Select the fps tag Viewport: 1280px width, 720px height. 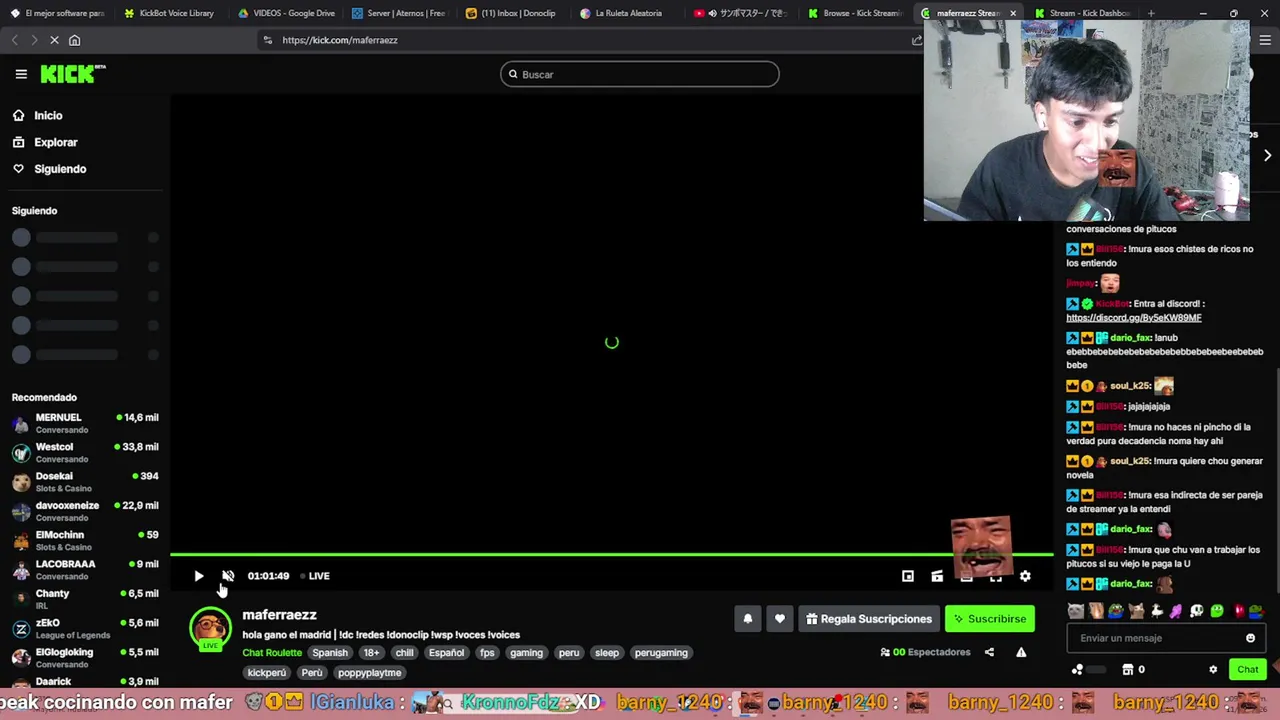(x=487, y=653)
